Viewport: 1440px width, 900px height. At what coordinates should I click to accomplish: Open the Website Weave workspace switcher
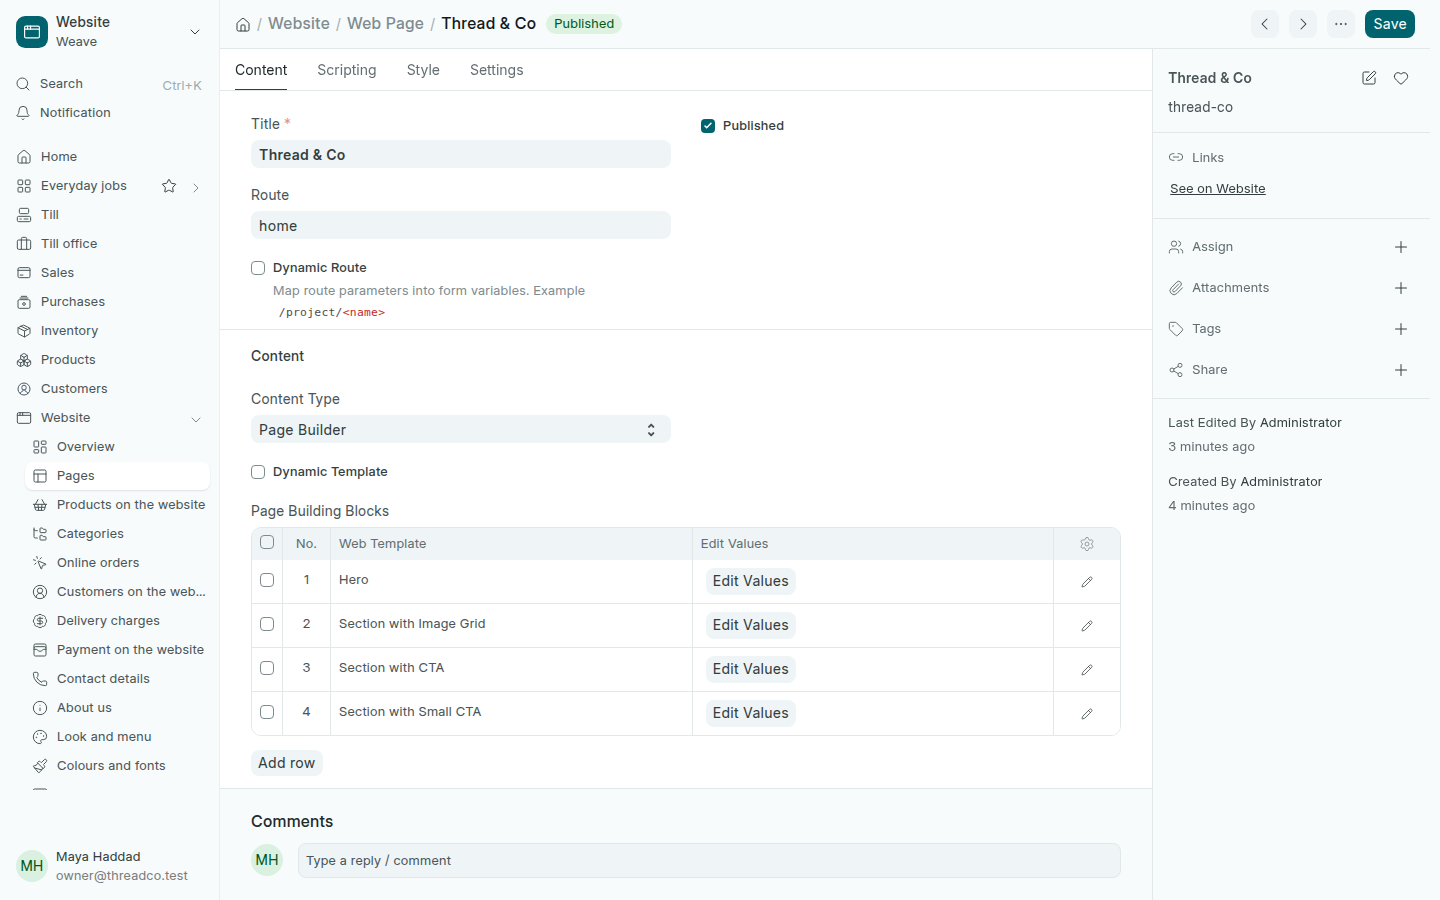pyautogui.click(x=109, y=32)
